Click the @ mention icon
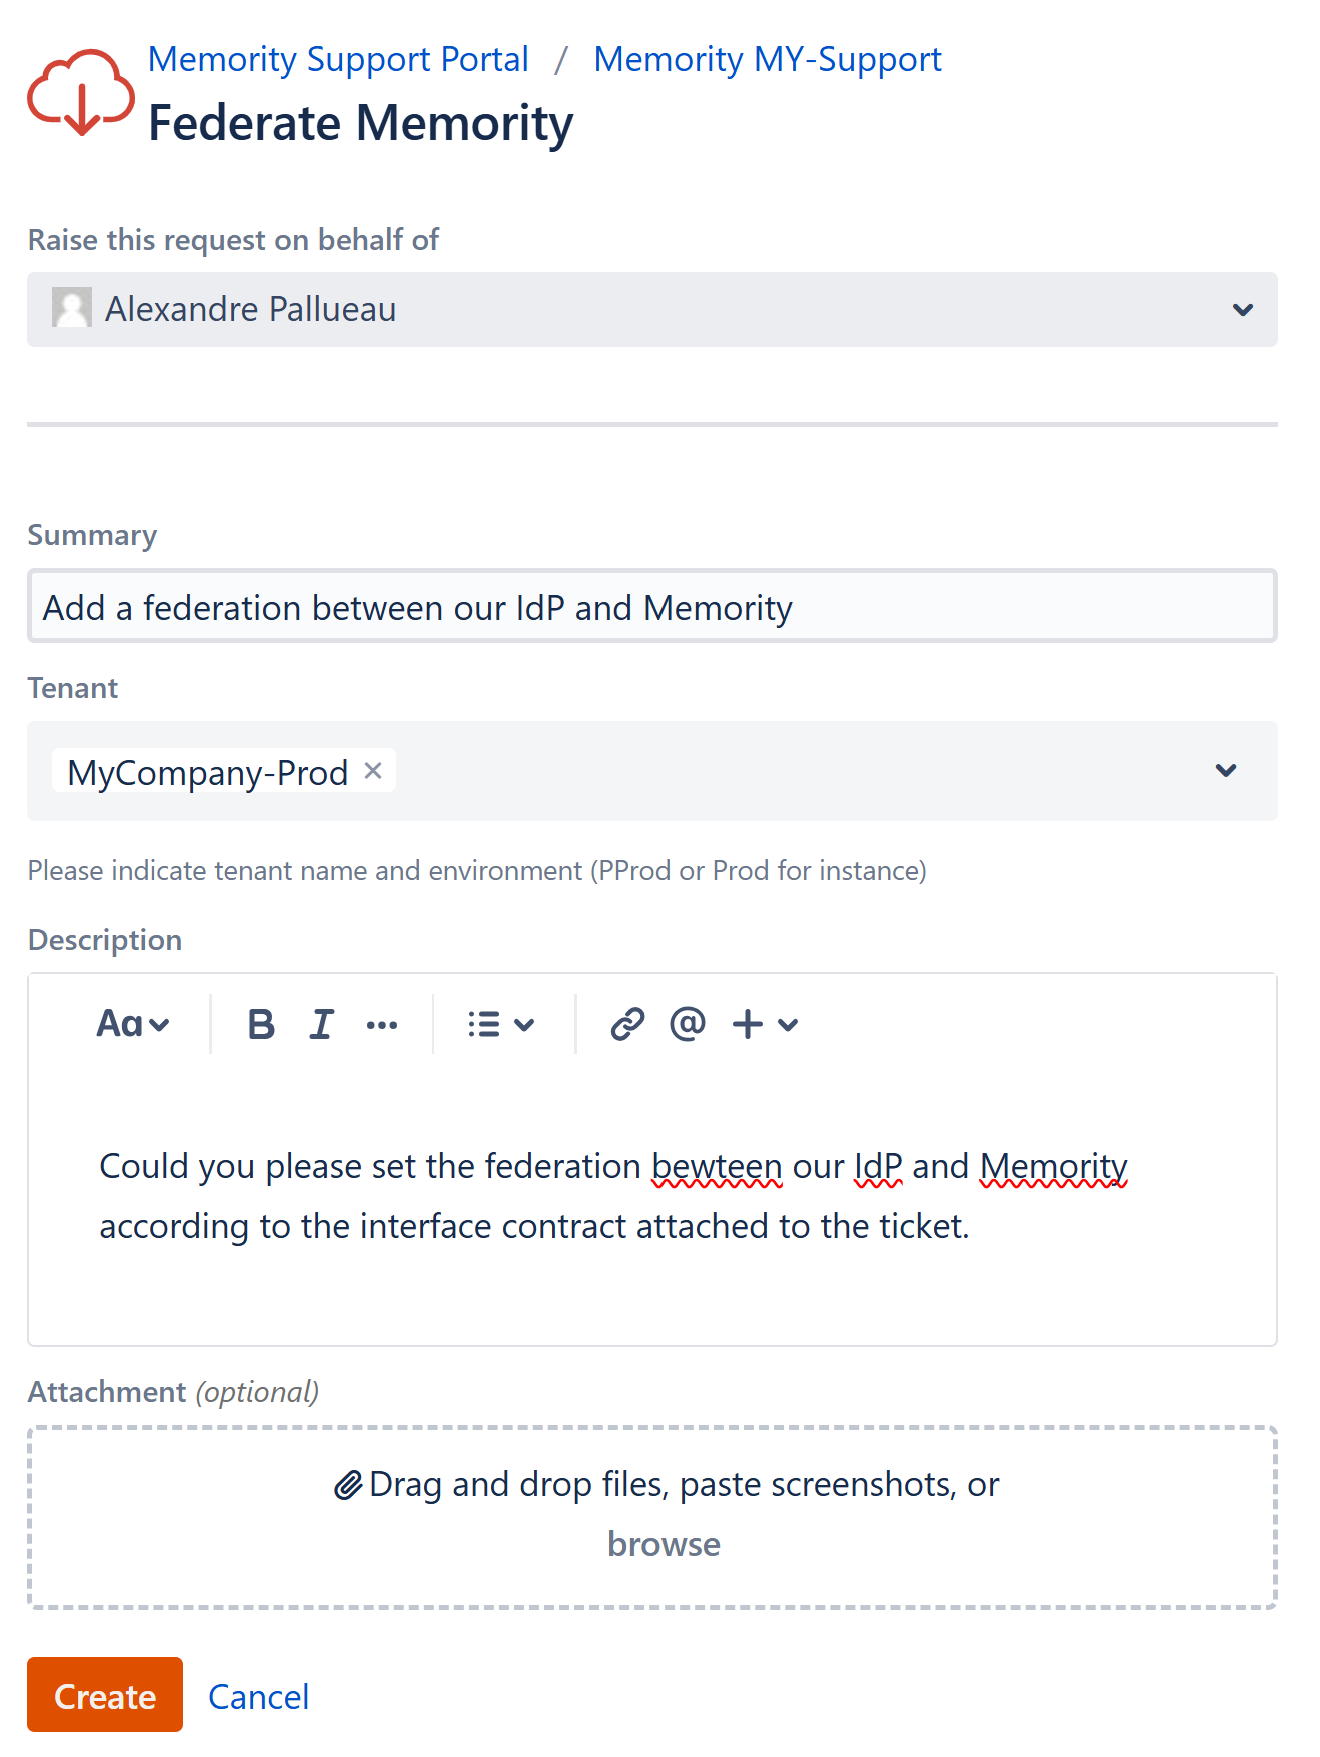Image resolution: width=1320 pixels, height=1757 pixels. click(x=688, y=1024)
